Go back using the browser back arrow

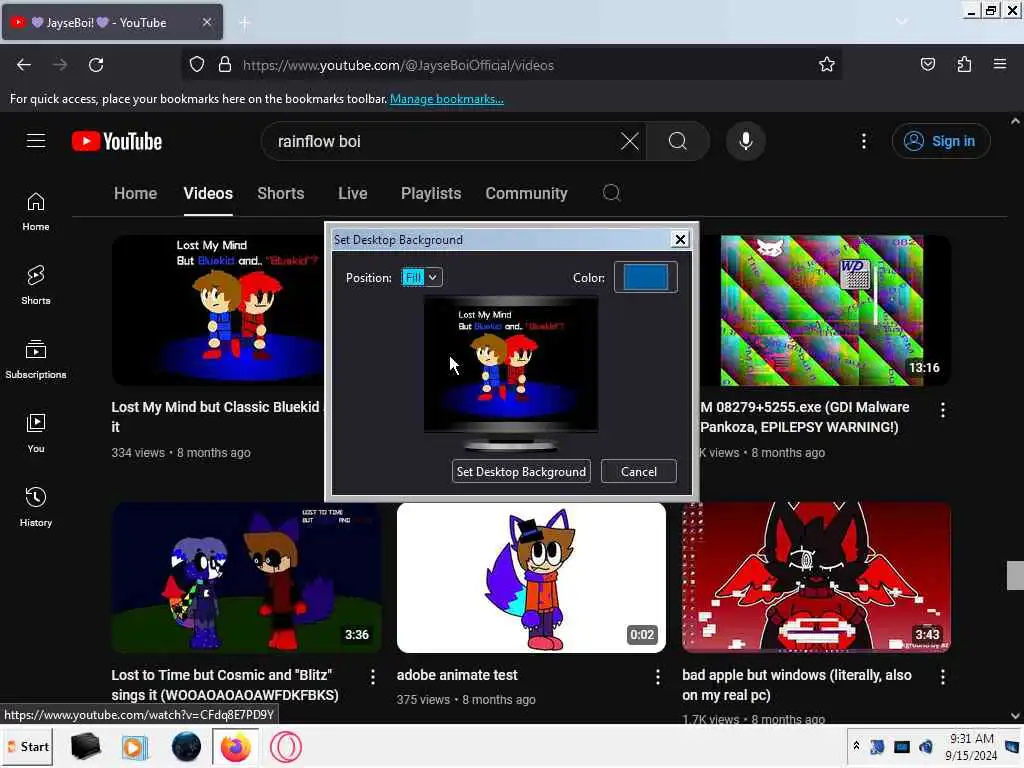coord(24,65)
